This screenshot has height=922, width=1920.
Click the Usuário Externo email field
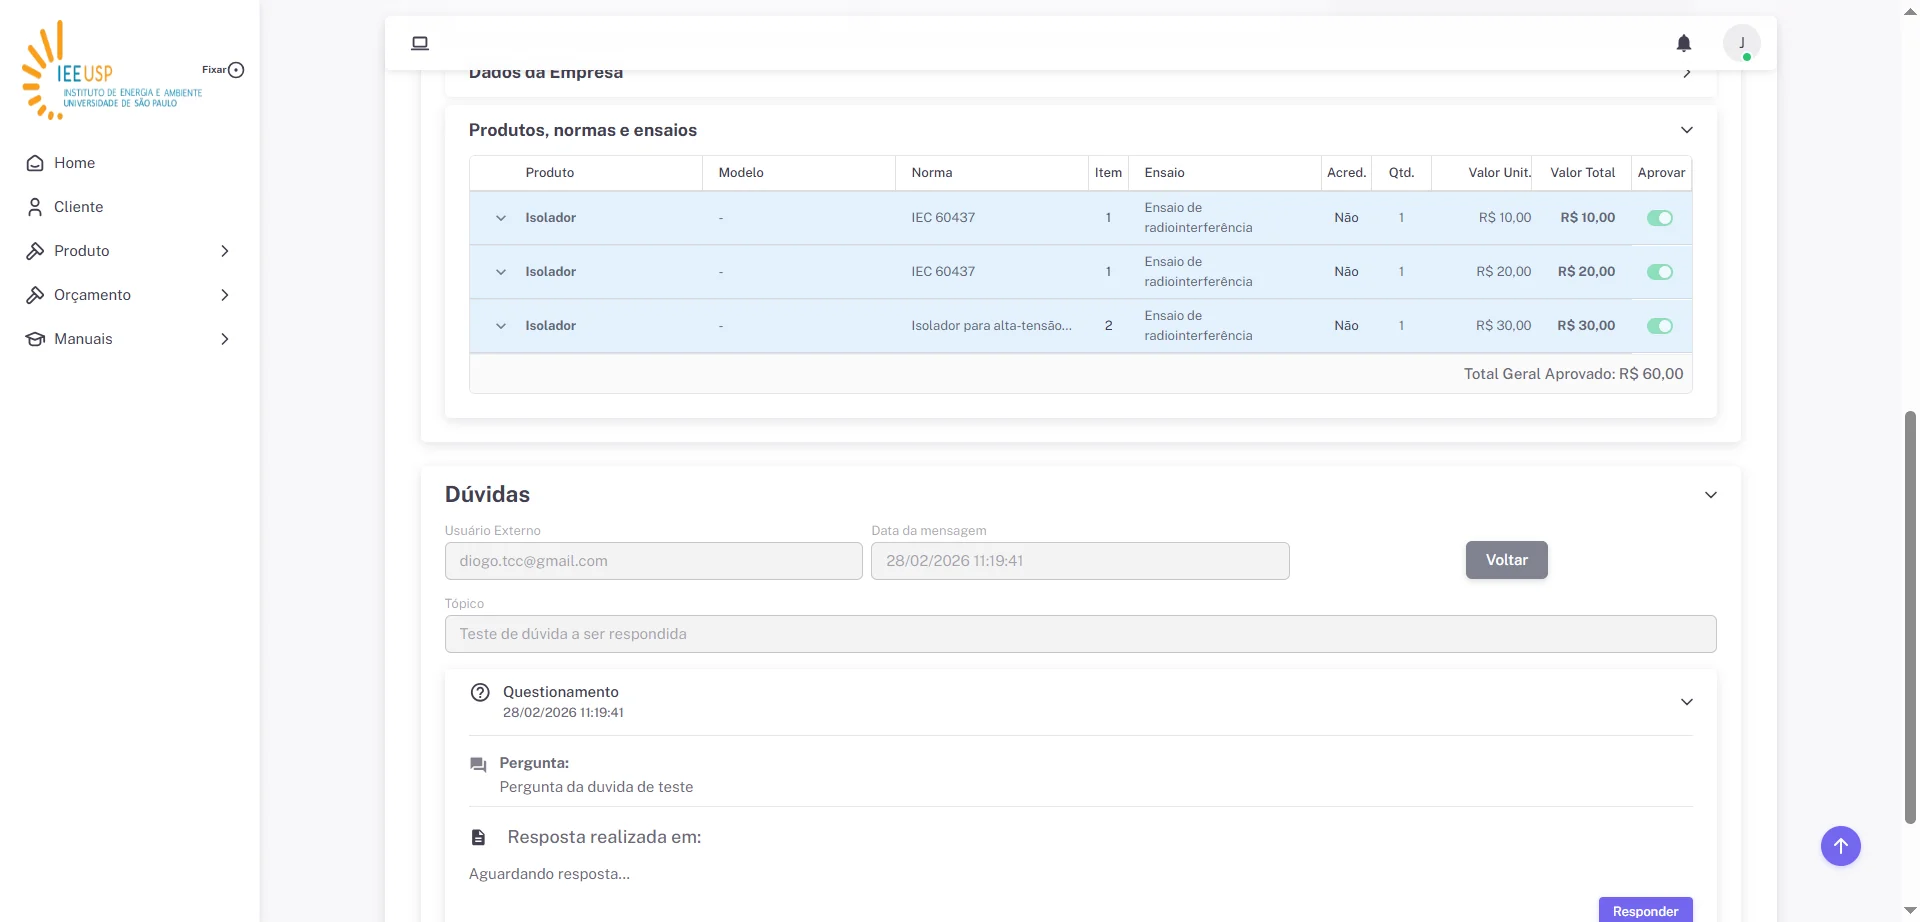click(654, 561)
